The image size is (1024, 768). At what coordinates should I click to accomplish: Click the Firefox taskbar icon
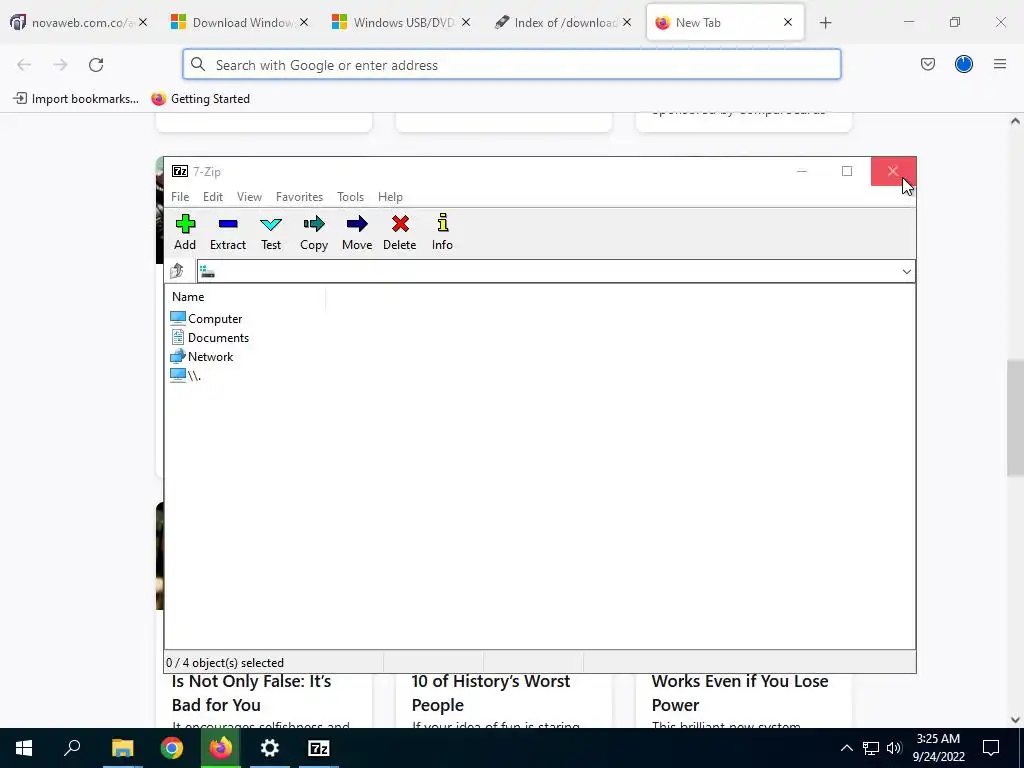point(221,748)
